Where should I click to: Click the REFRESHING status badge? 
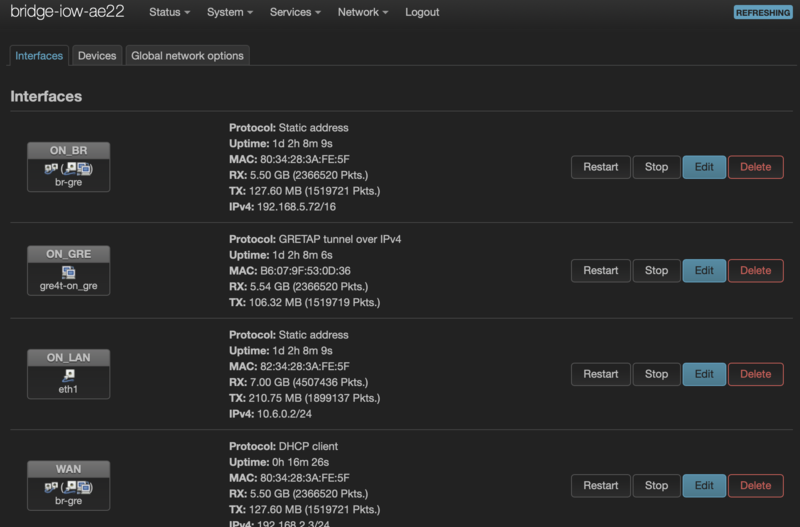coord(763,13)
